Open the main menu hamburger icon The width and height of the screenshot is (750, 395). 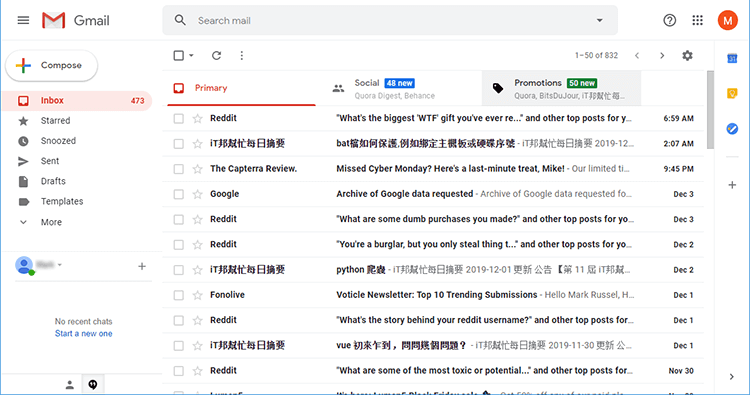pyautogui.click(x=23, y=20)
